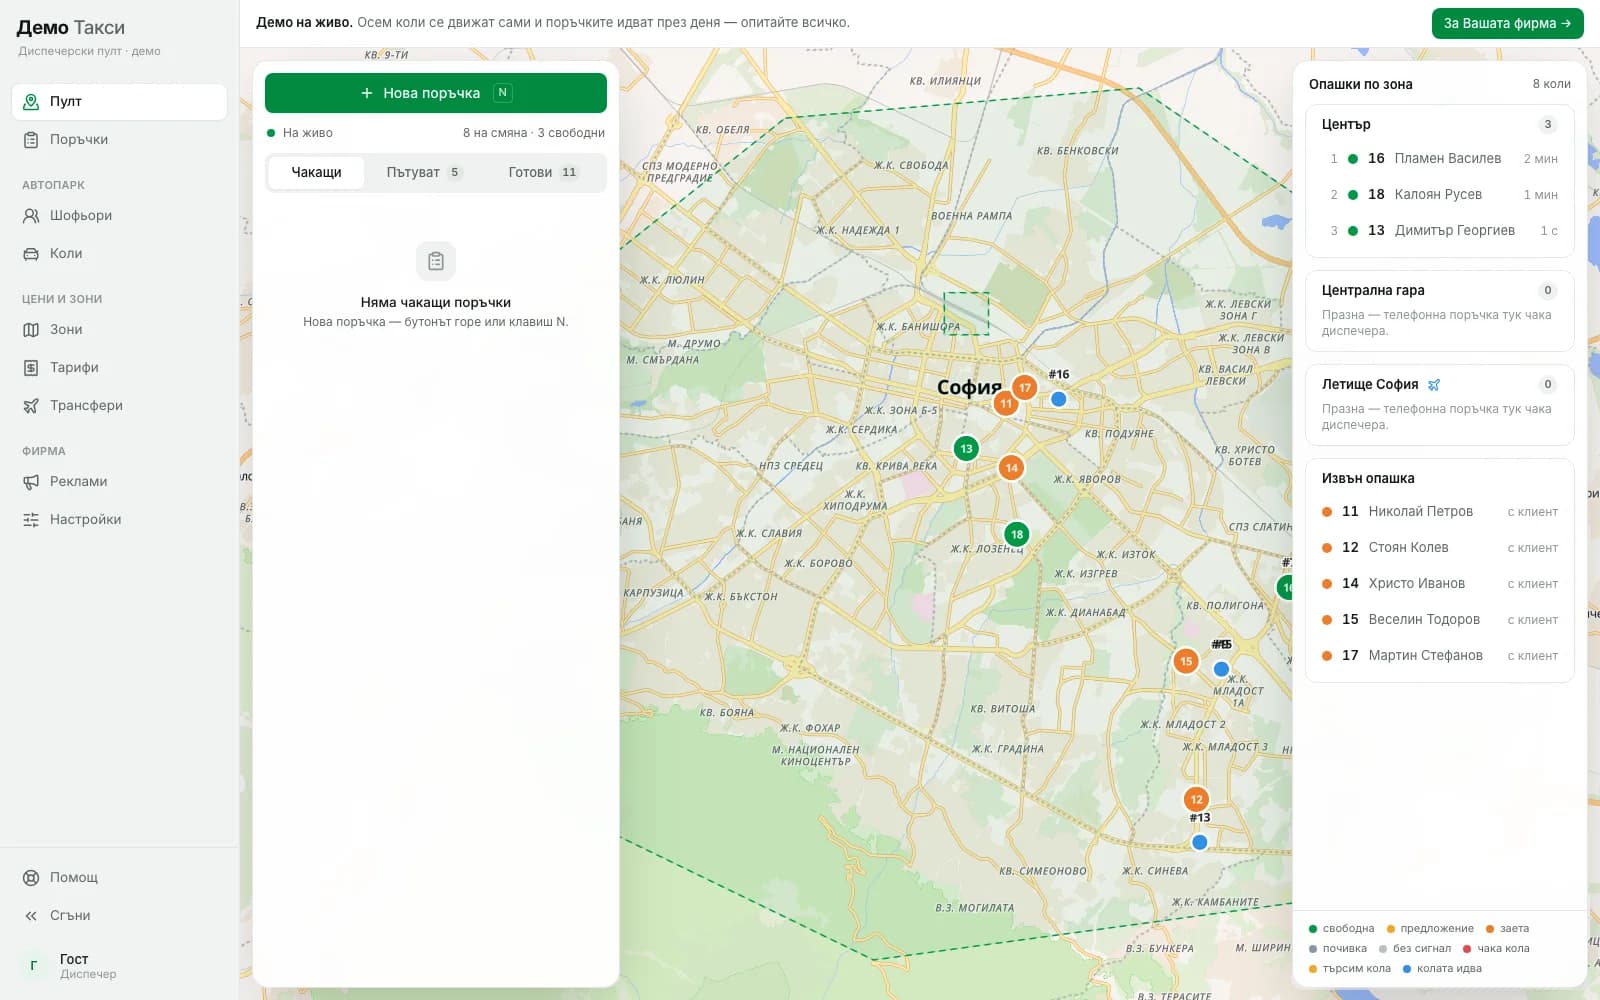This screenshot has width=1600, height=1000.
Task: Open the Зони map icon
Action: 31,329
